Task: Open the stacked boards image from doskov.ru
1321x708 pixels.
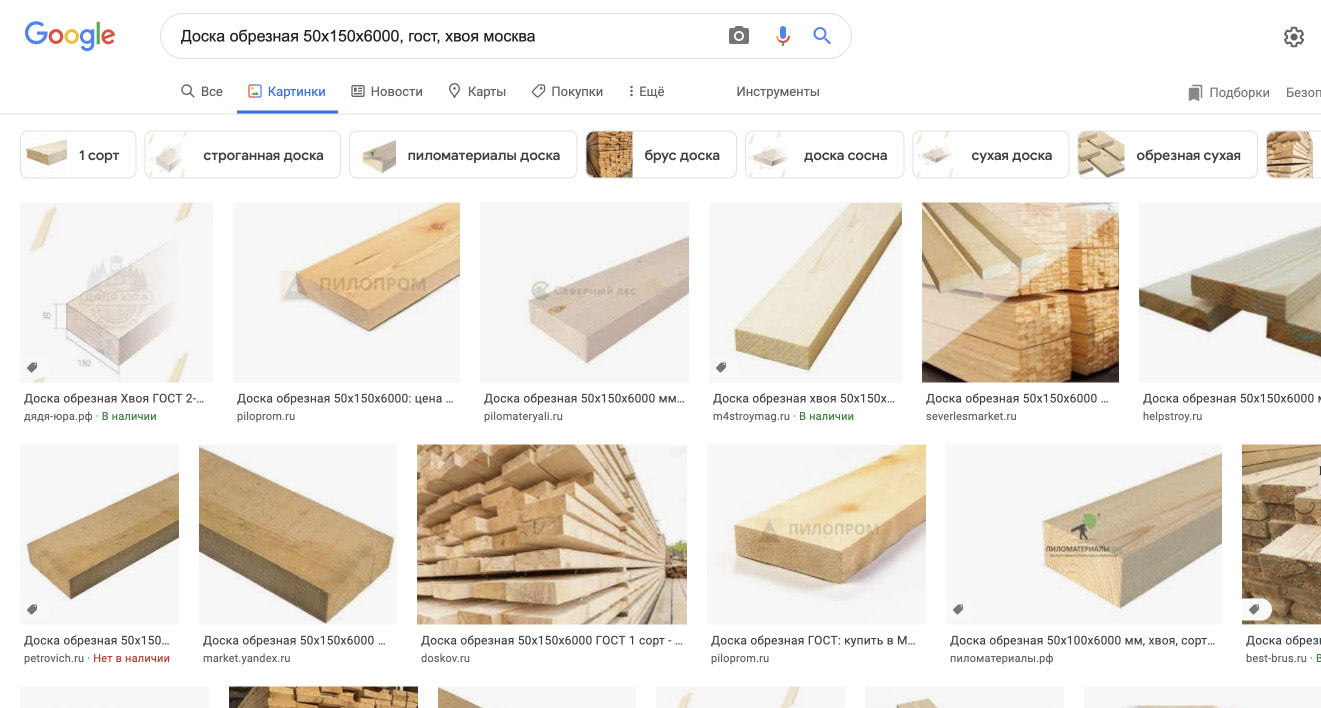Action: [552, 534]
